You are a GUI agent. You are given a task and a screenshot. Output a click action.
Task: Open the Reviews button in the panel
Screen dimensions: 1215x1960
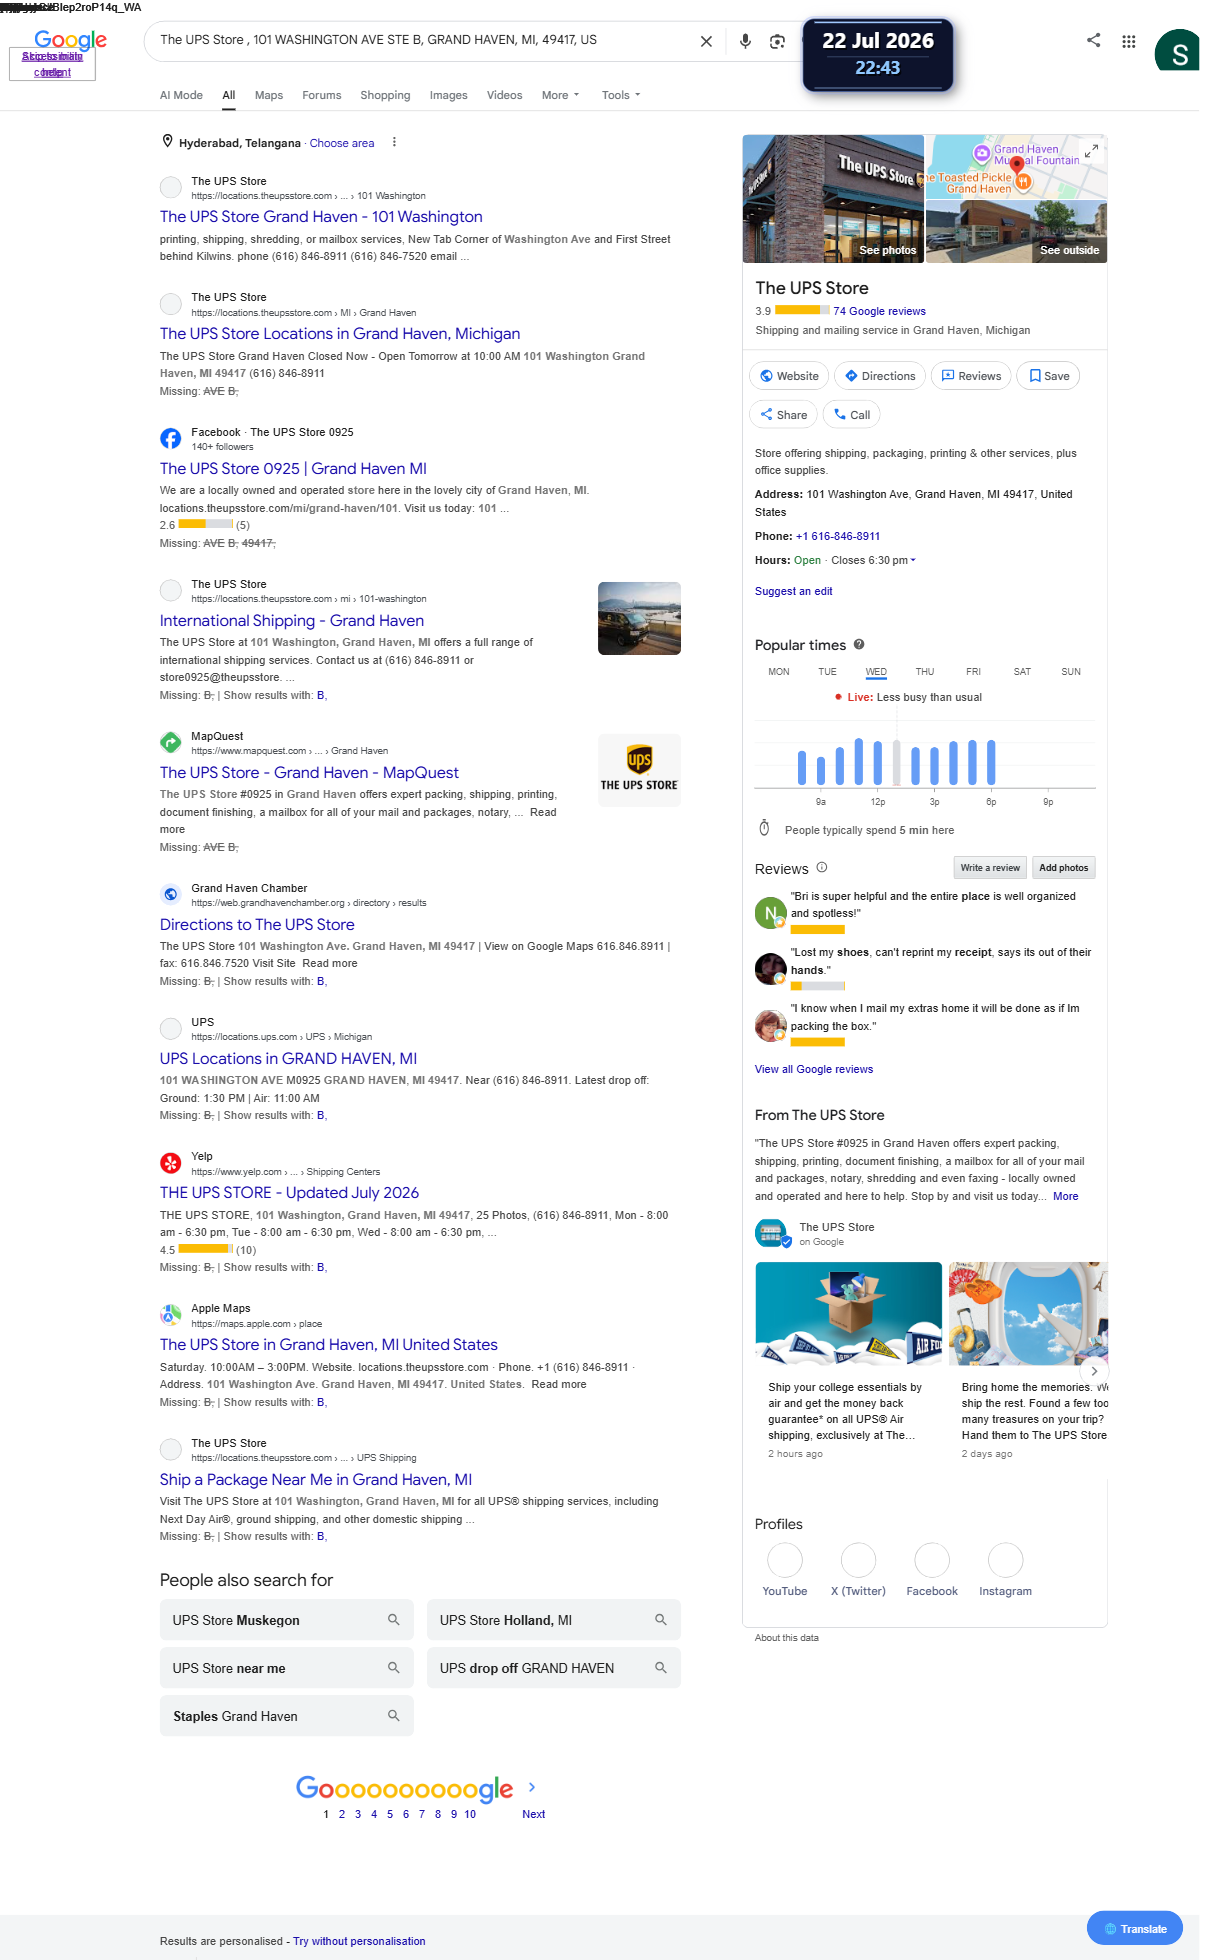[971, 376]
